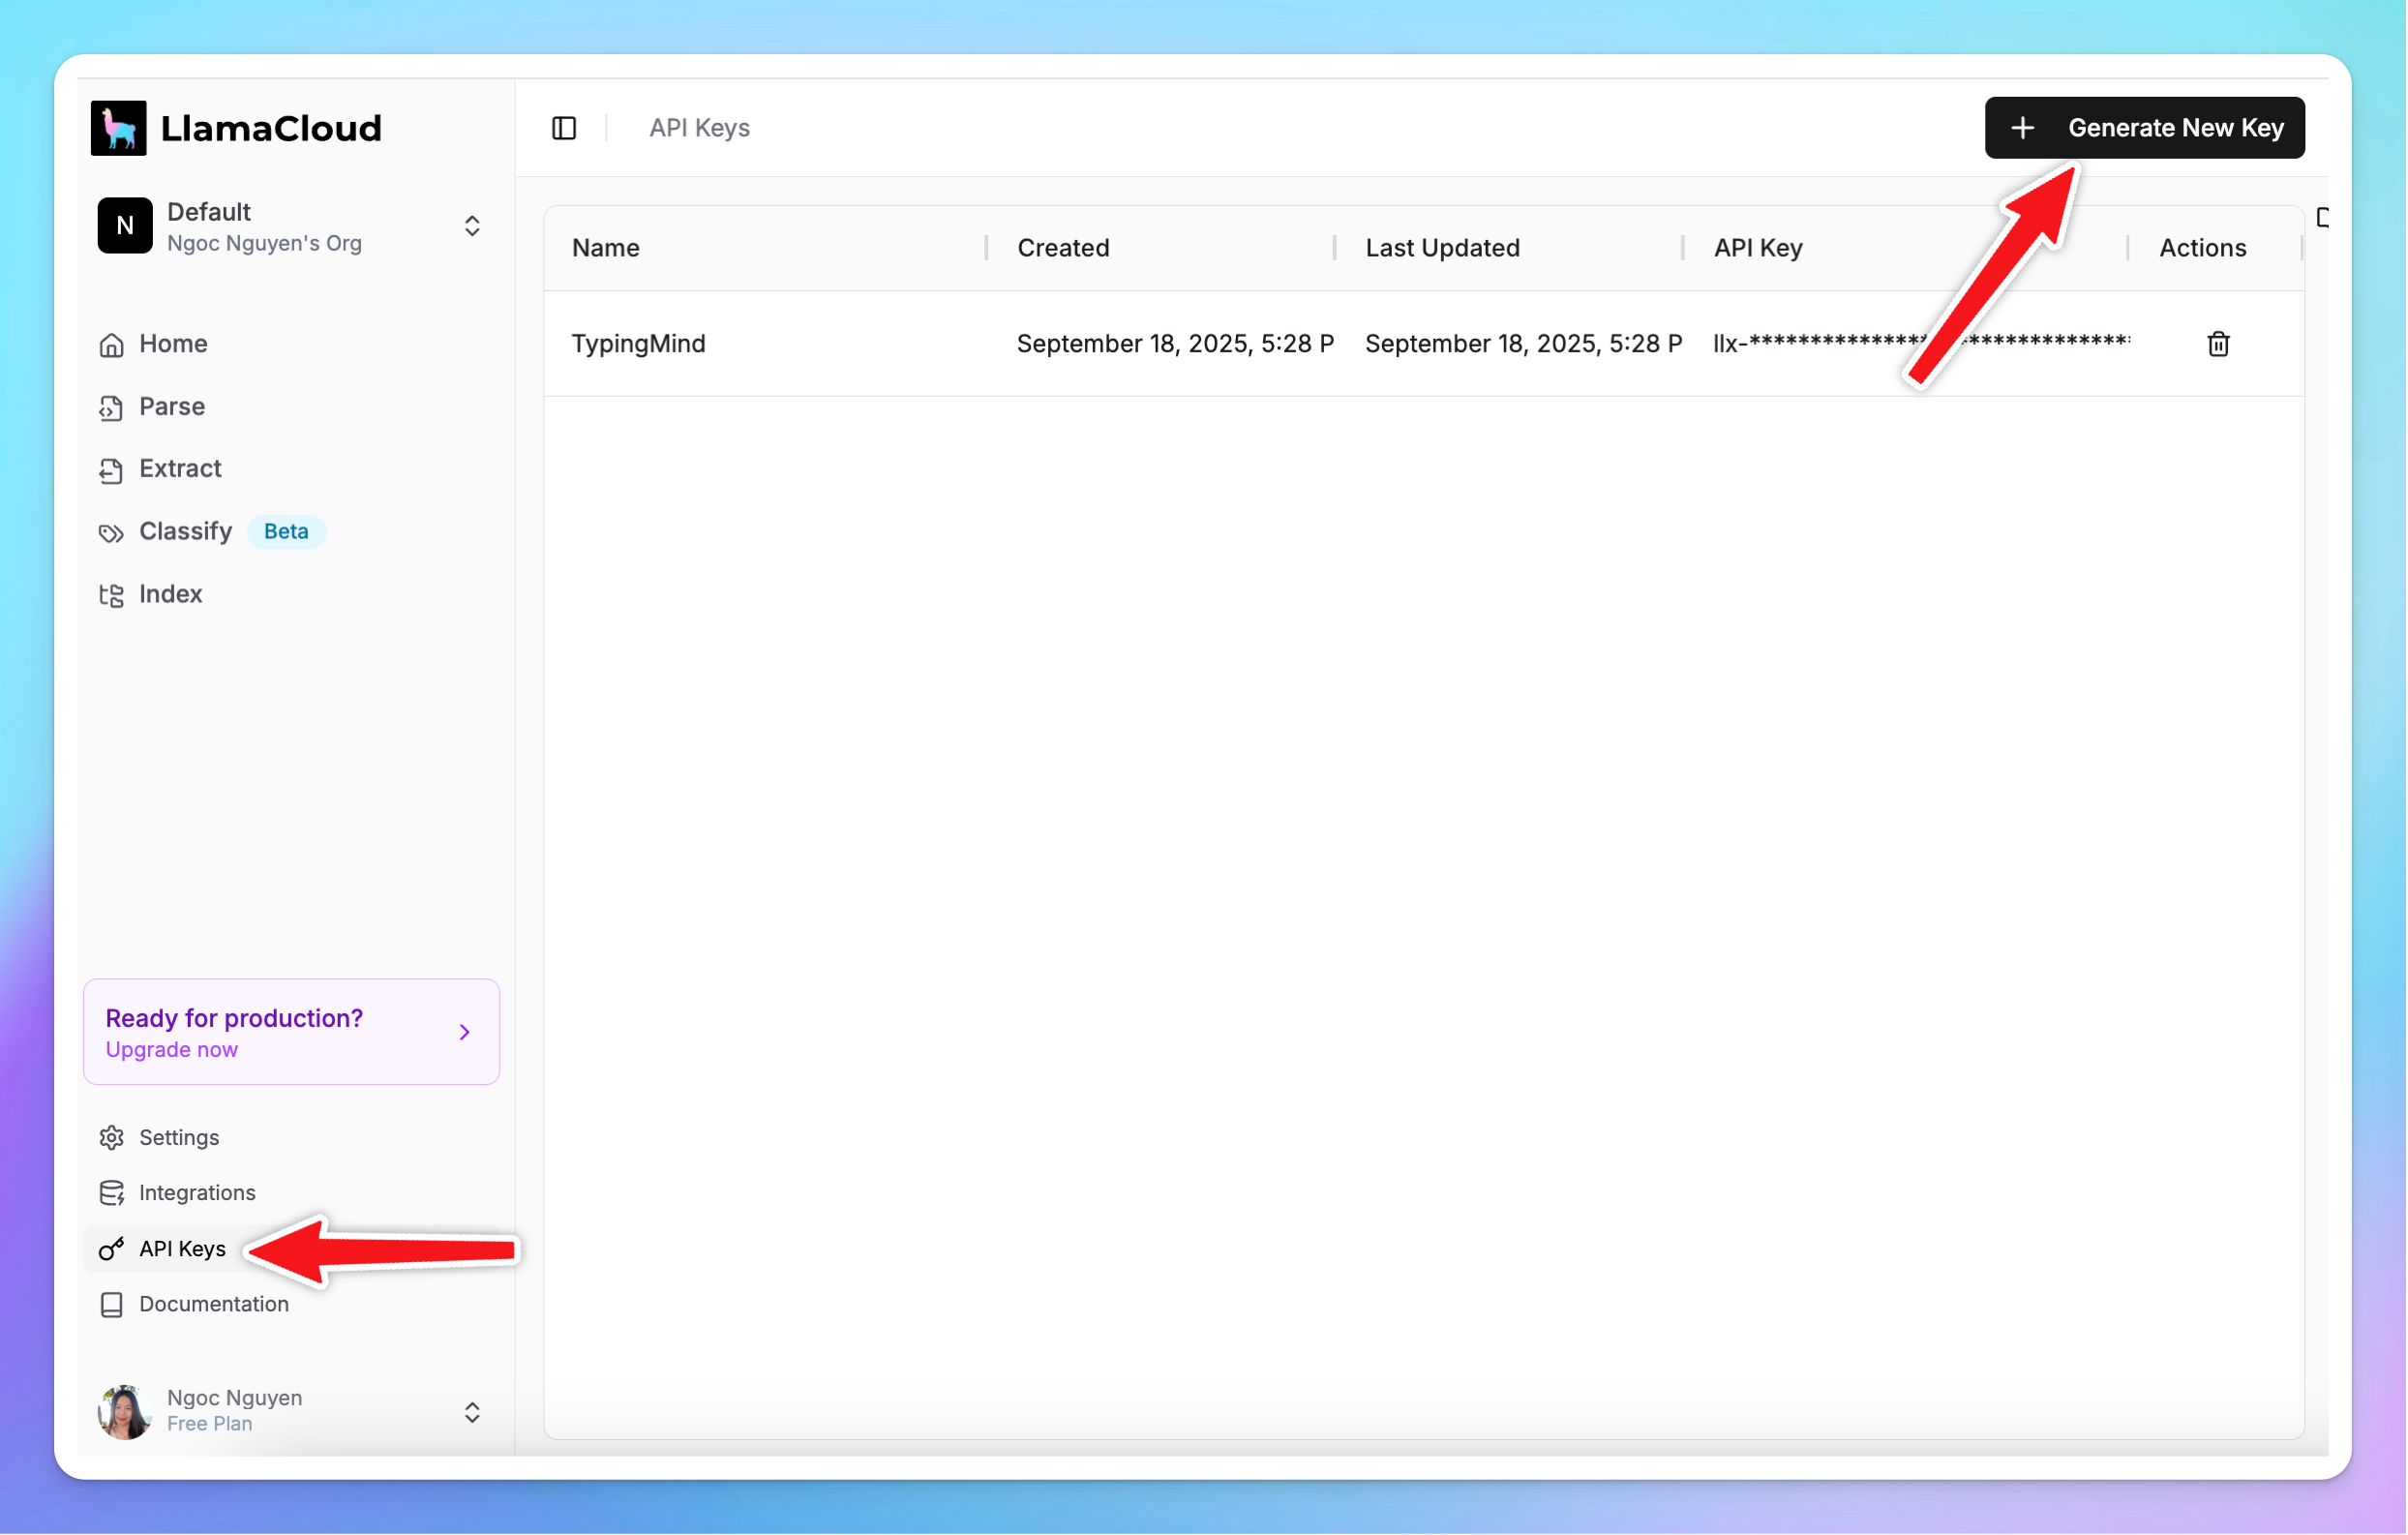Click the Home house icon
The width and height of the screenshot is (2408, 1535).
coord(111,345)
